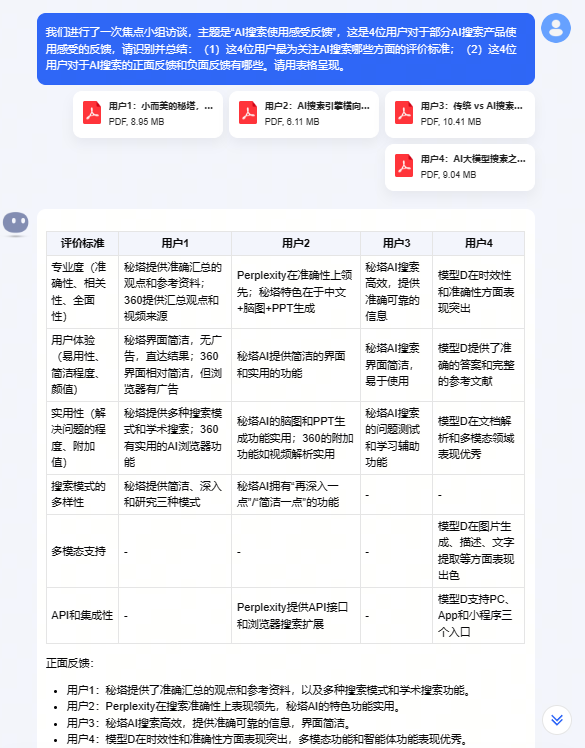The image size is (585, 748).
Task: Open the PDF icon of the 用户4 attachment
Action: 404,166
